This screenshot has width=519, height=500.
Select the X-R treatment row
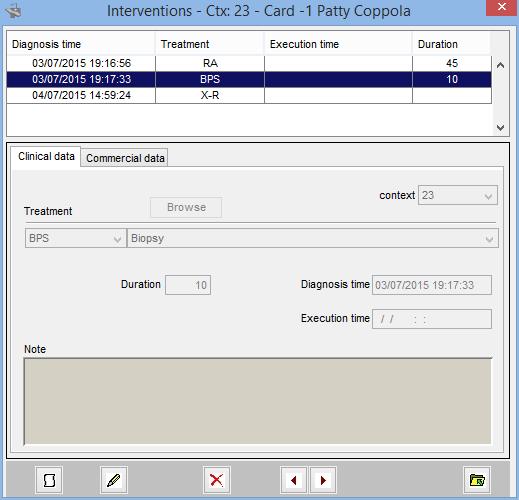click(249, 95)
